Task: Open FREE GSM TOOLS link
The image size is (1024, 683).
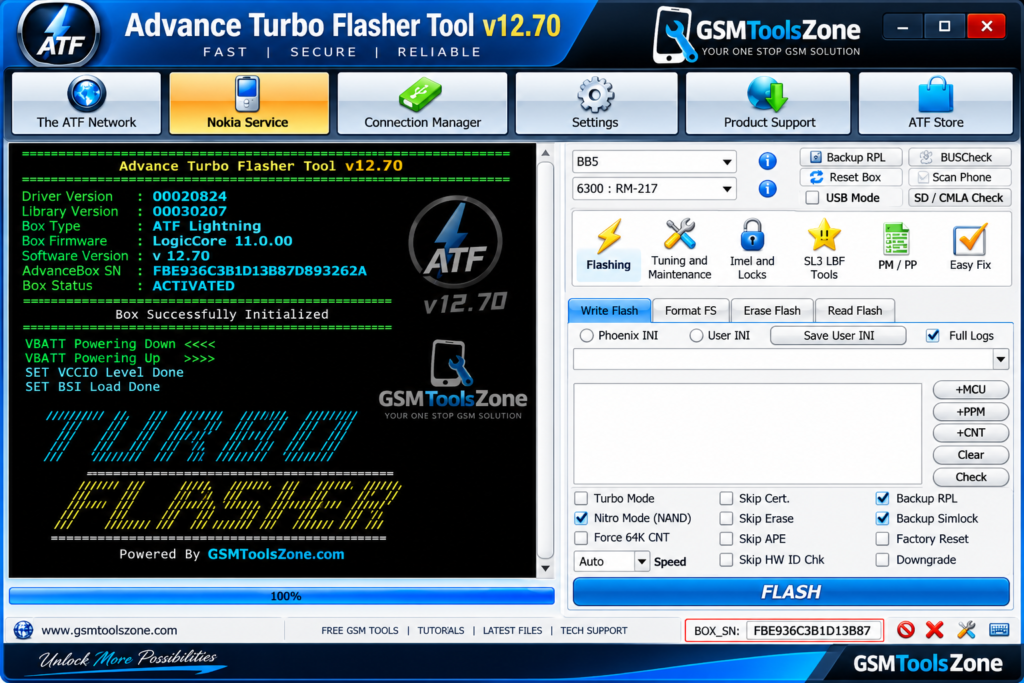Action: click(x=360, y=630)
